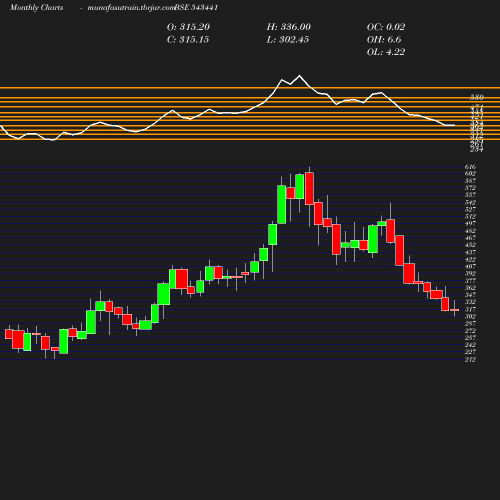Viewport: 500px width, 500px height.
Task: Click the '332' price axis label
Action: pyautogui.click(x=470, y=302)
